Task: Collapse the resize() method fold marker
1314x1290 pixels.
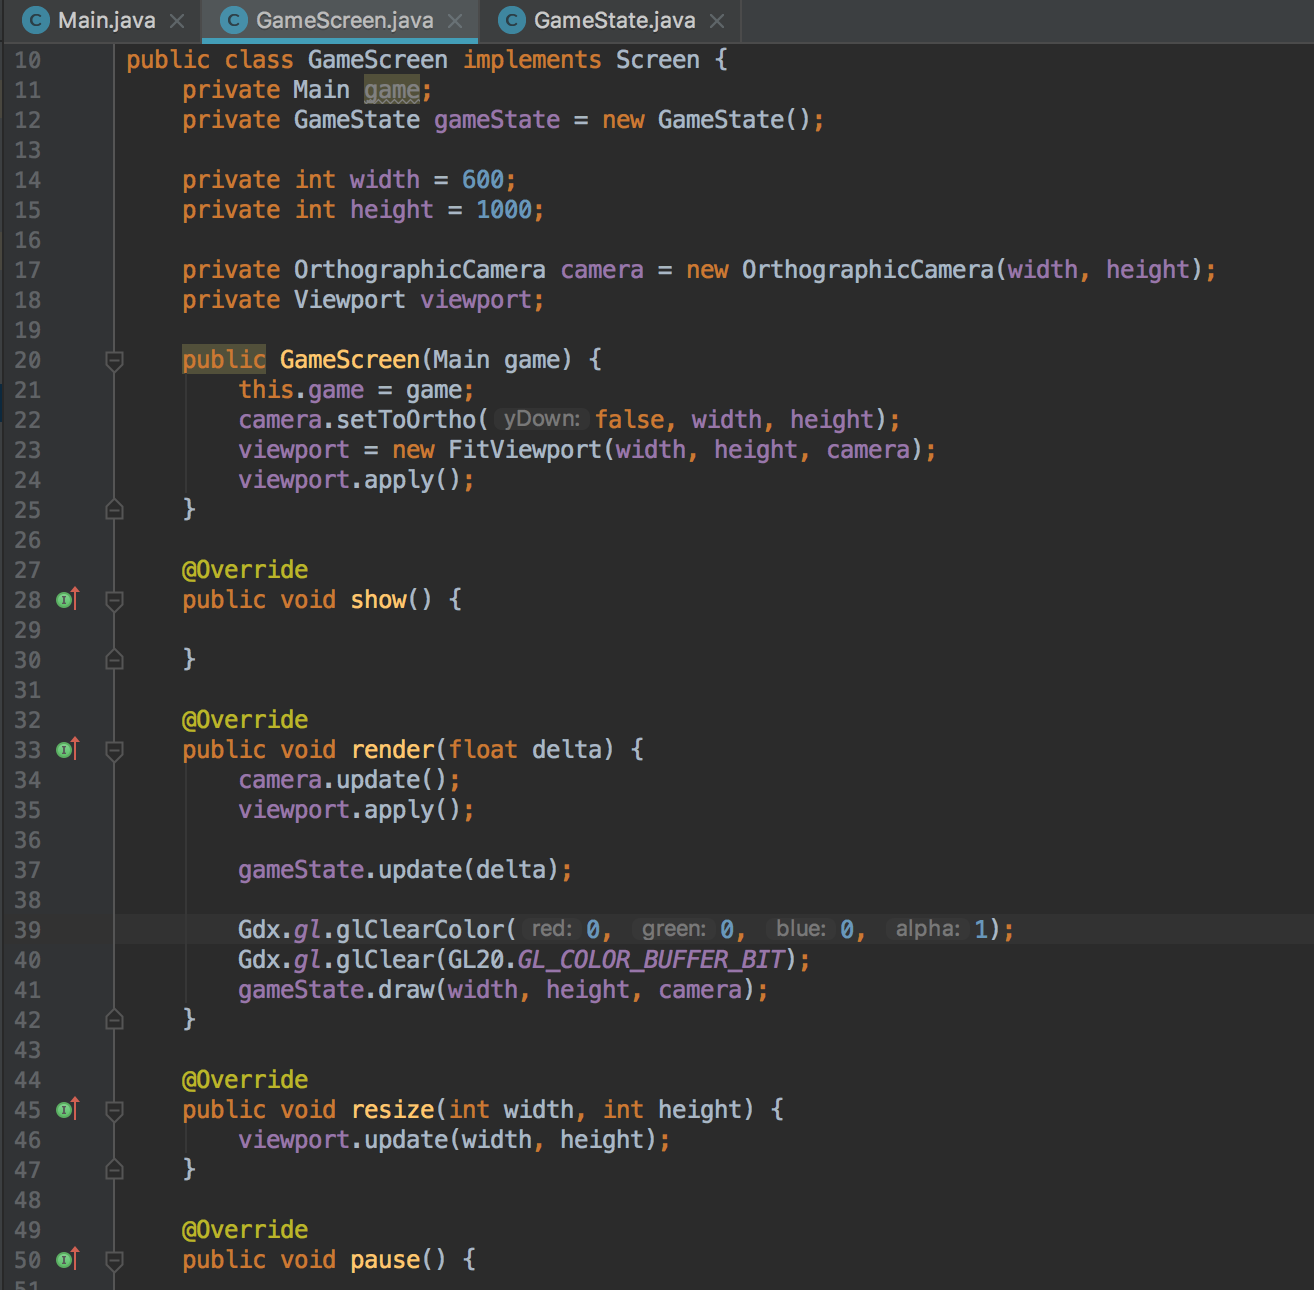Action: (115, 1110)
